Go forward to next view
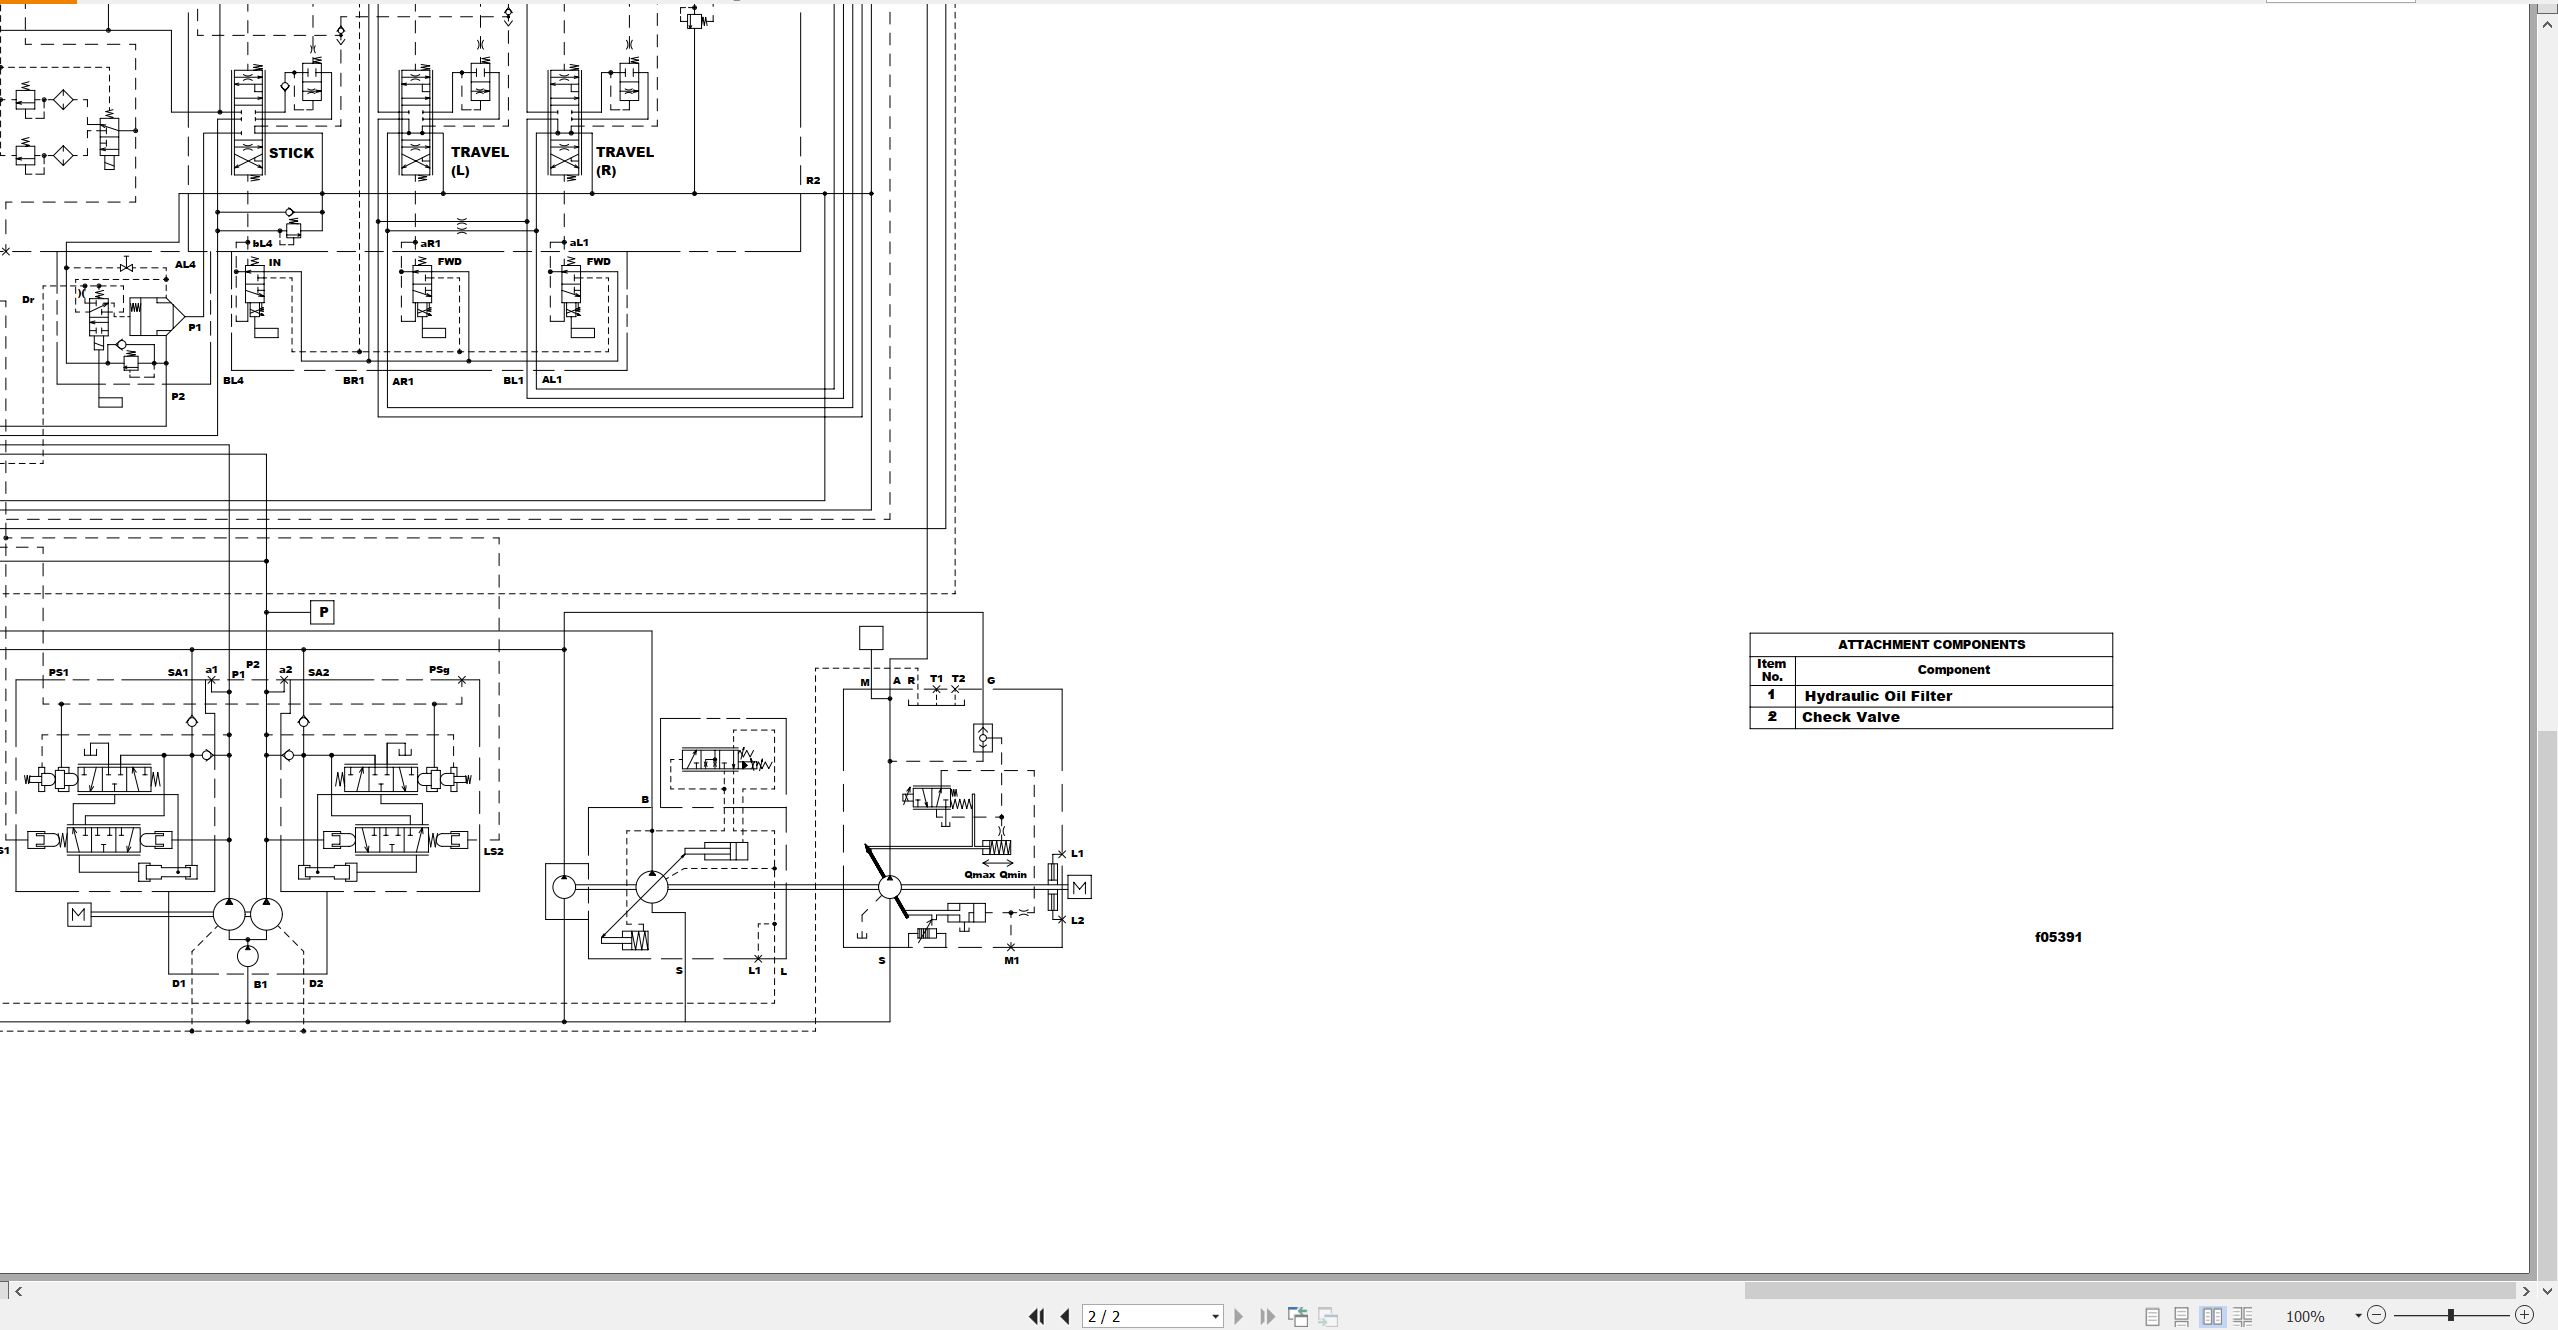 (x=1328, y=1316)
